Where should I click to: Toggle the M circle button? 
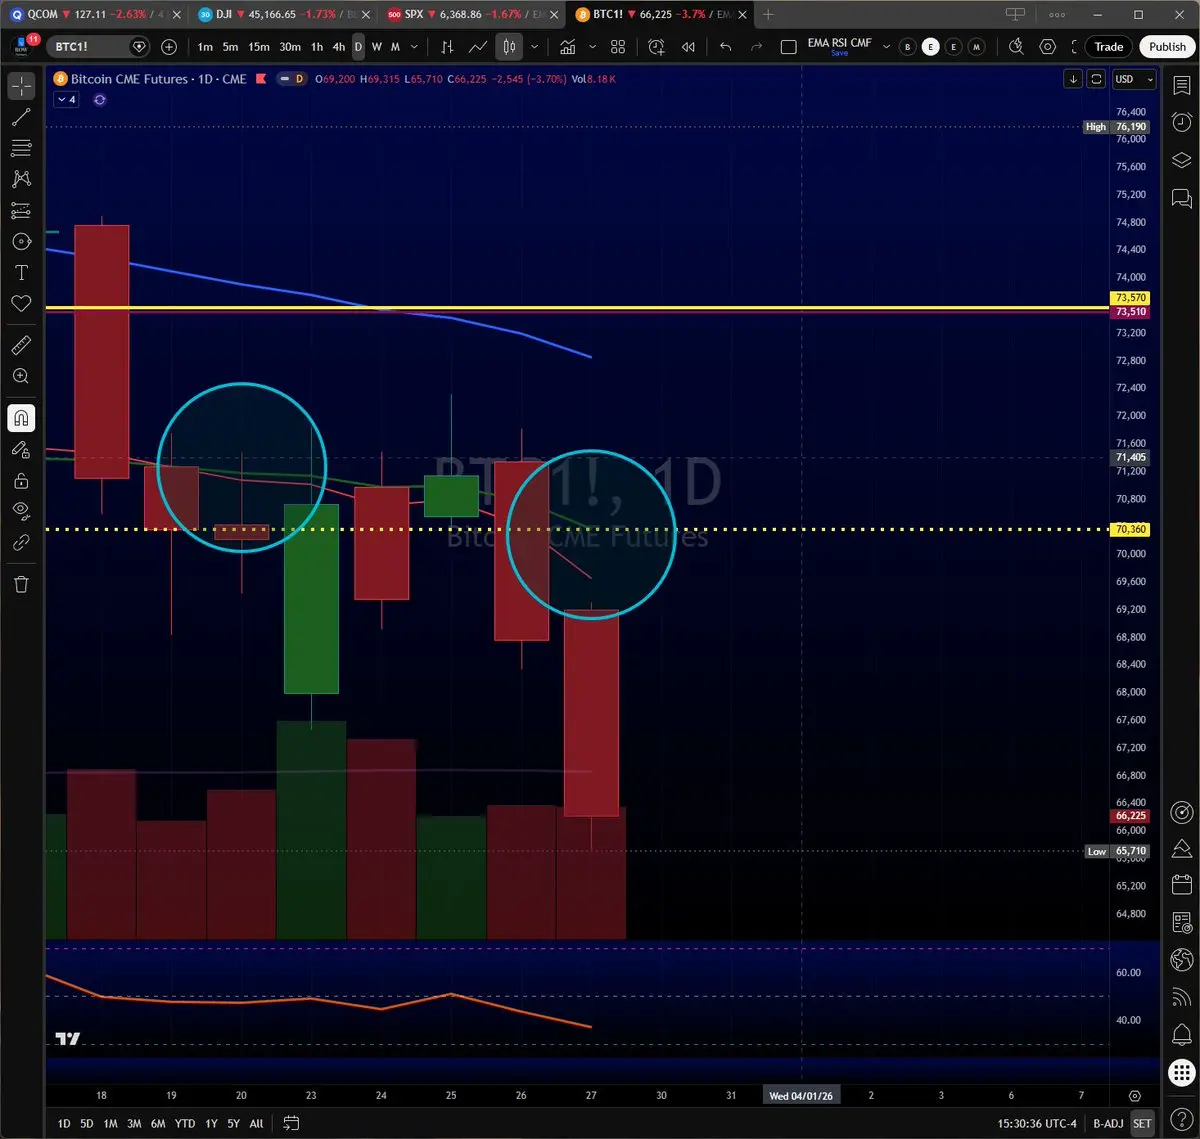tap(976, 47)
